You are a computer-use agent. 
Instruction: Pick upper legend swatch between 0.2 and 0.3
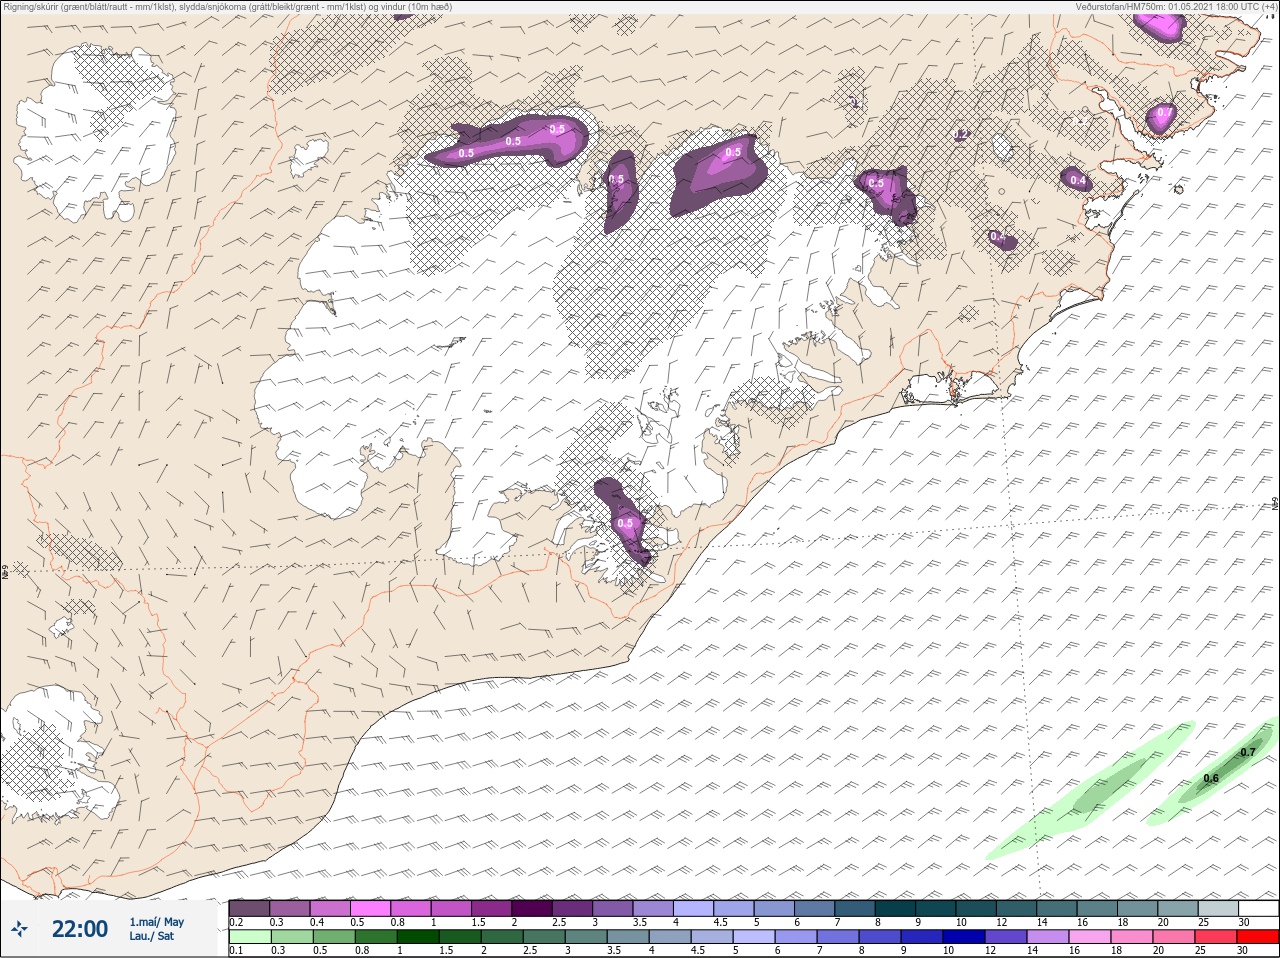249,908
